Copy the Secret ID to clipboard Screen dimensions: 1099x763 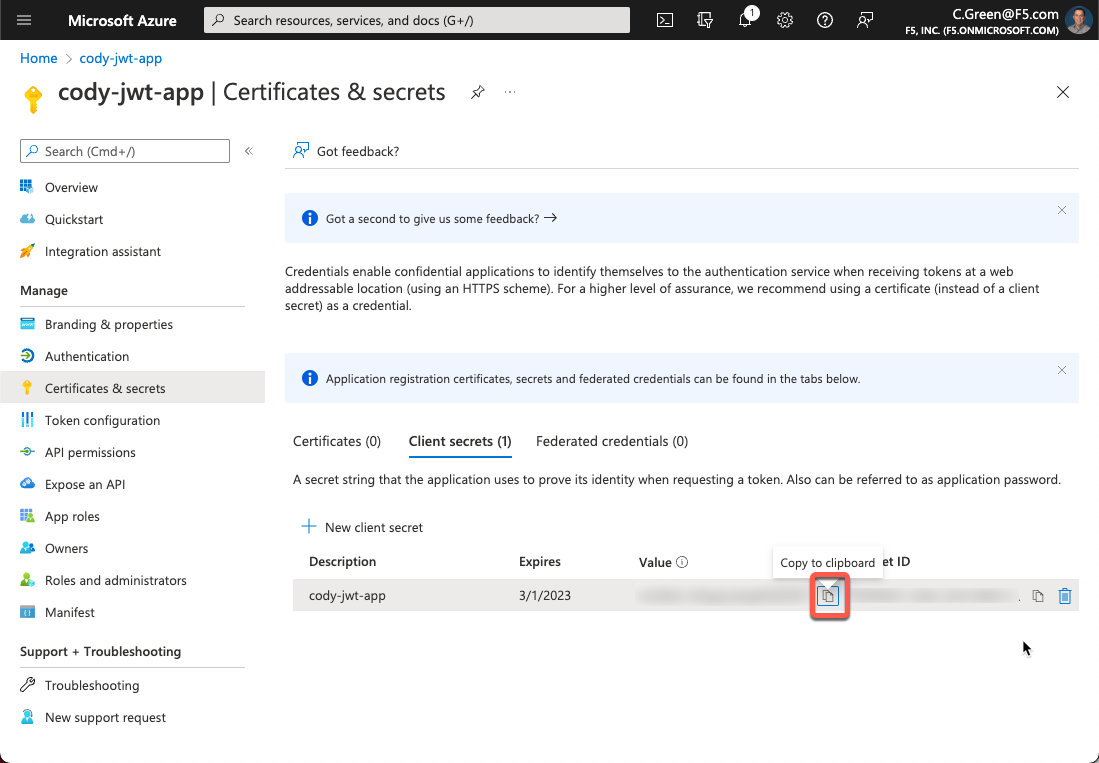1038,596
